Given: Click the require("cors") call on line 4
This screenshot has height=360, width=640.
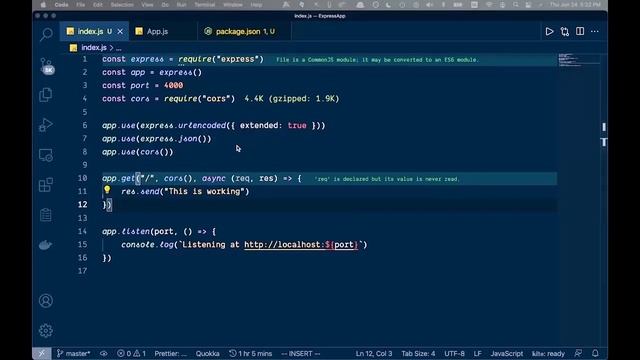Looking at the screenshot, I should click(200, 99).
